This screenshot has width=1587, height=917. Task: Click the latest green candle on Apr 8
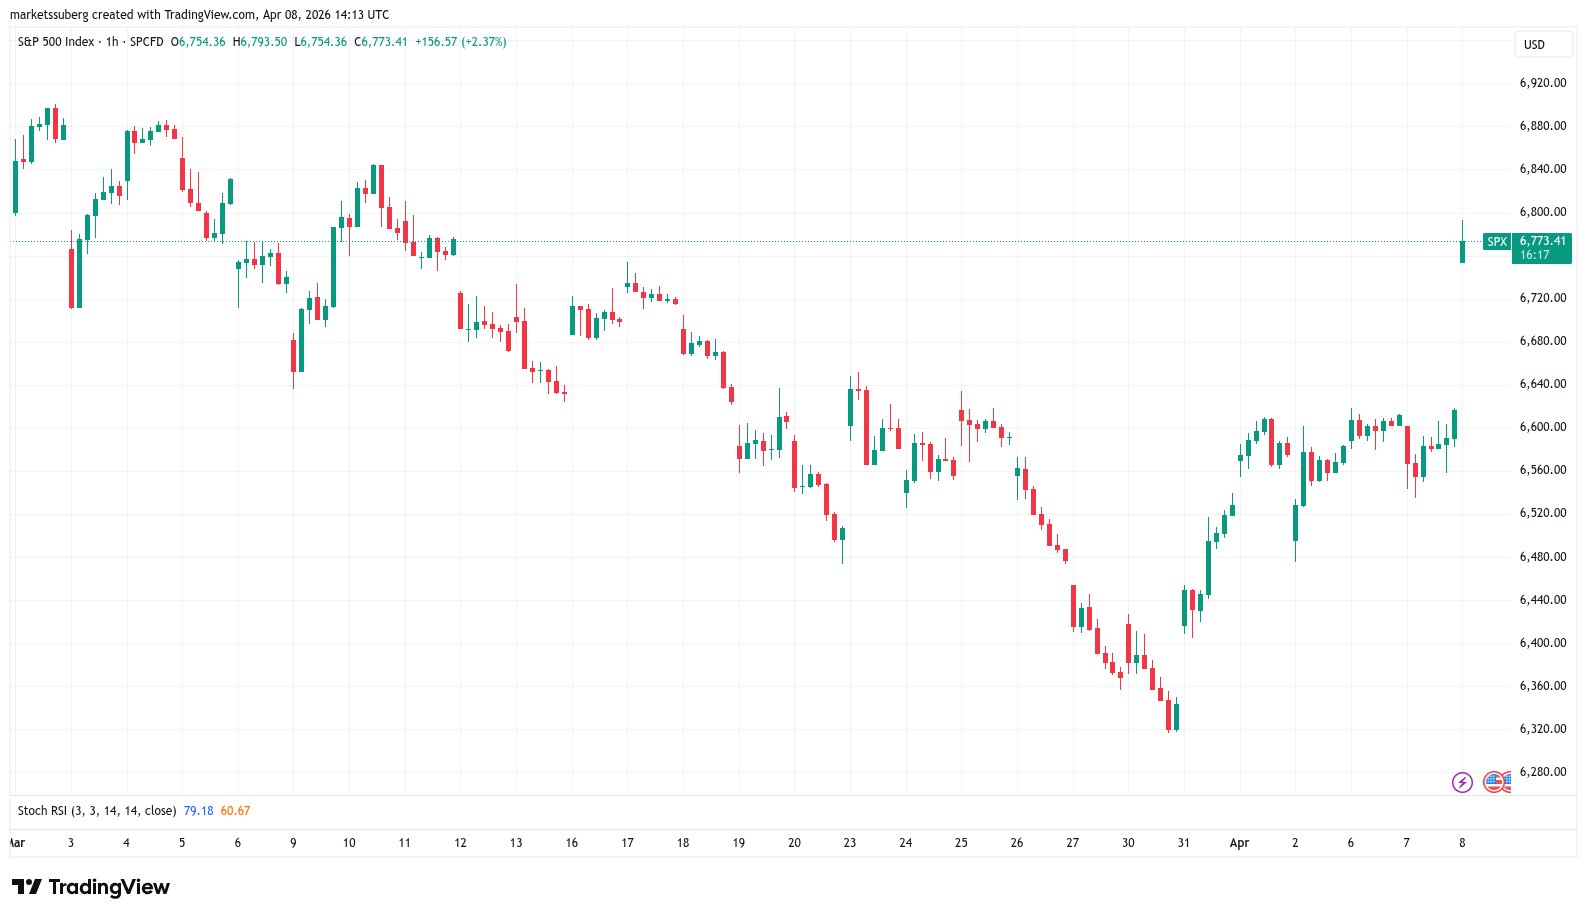point(1462,250)
